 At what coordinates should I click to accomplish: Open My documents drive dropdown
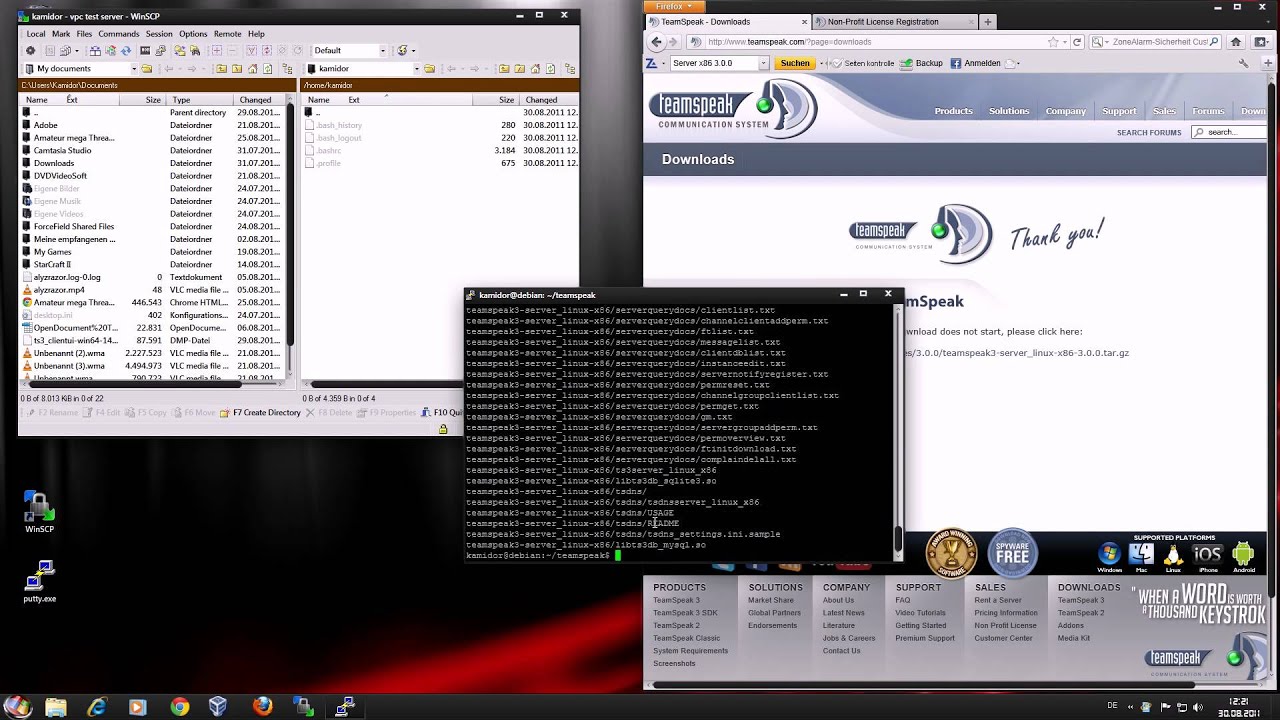pyautogui.click(x=134, y=69)
